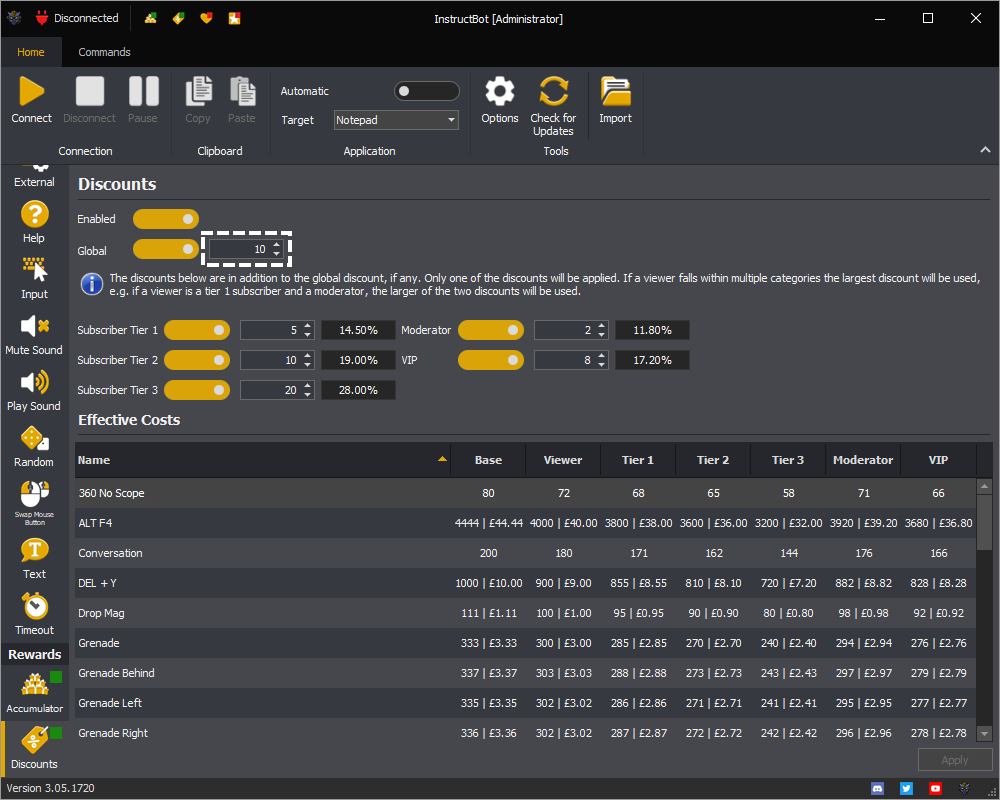Click the InstructBot logo in status bar
The image size is (1000, 800).
(x=964, y=789)
